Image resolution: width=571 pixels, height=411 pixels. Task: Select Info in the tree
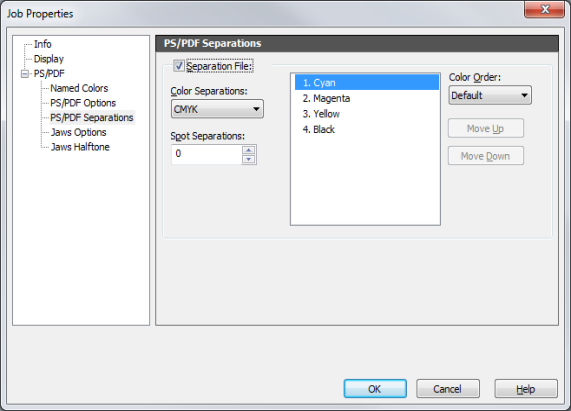[x=43, y=44]
